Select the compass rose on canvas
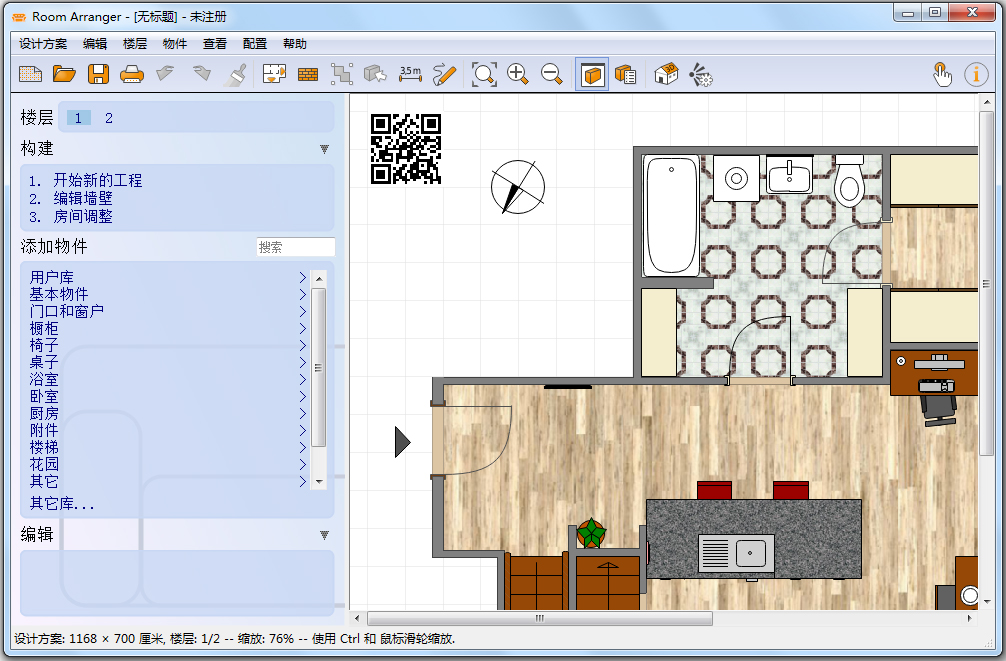This screenshot has width=1006, height=661. point(518,187)
